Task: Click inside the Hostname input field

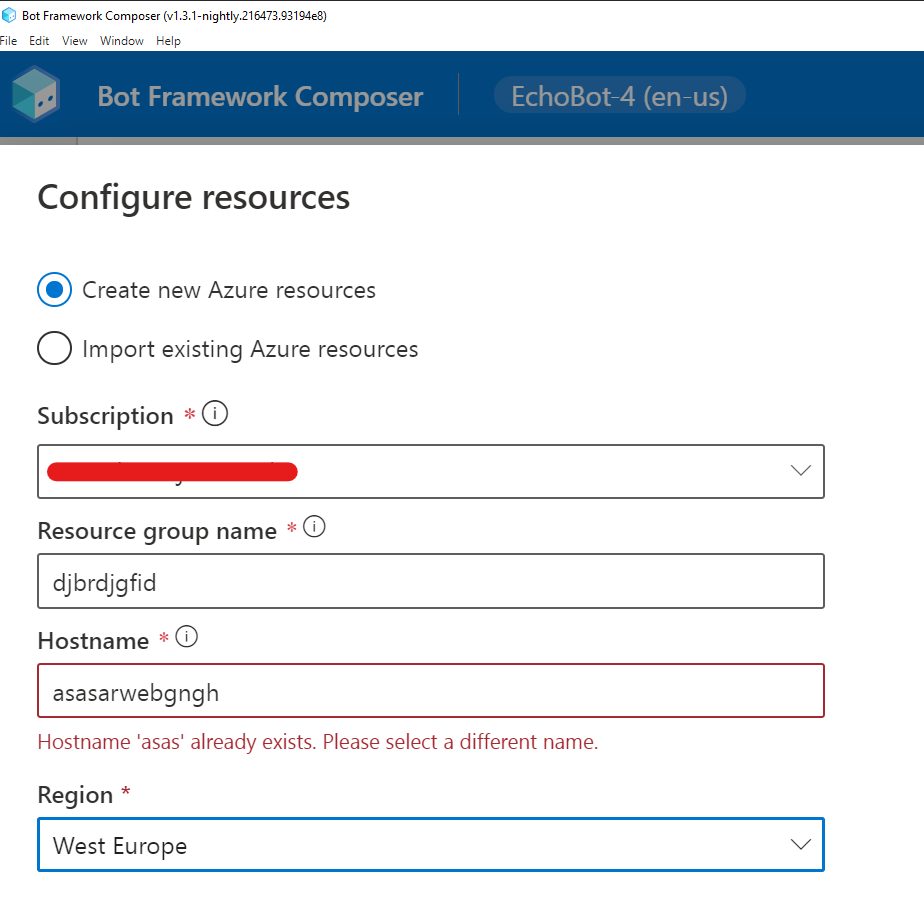Action: point(430,690)
